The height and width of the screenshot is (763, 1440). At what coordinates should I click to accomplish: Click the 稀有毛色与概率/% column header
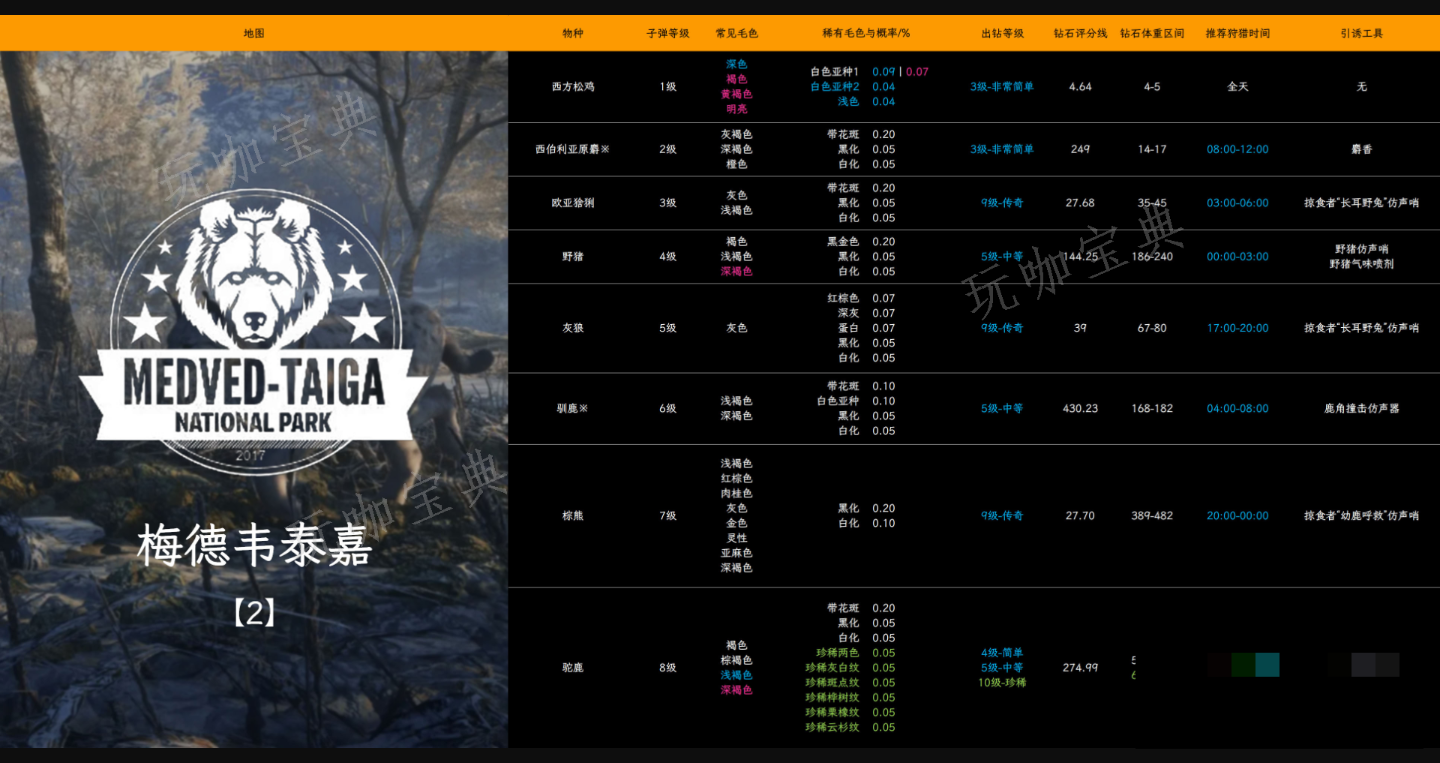866,33
